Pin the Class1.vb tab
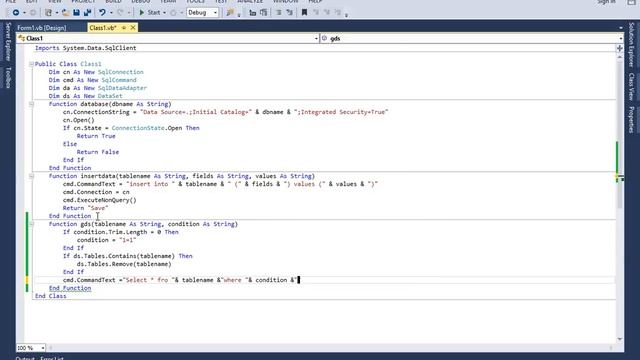The height and width of the screenshot is (360, 640). (124, 28)
